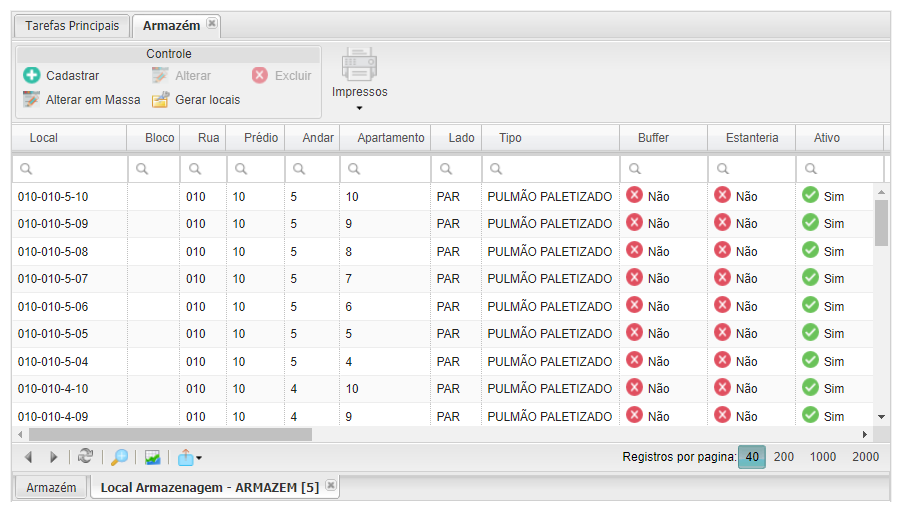Click Estanteria Não icon for 010-010-5-06

coord(723,305)
